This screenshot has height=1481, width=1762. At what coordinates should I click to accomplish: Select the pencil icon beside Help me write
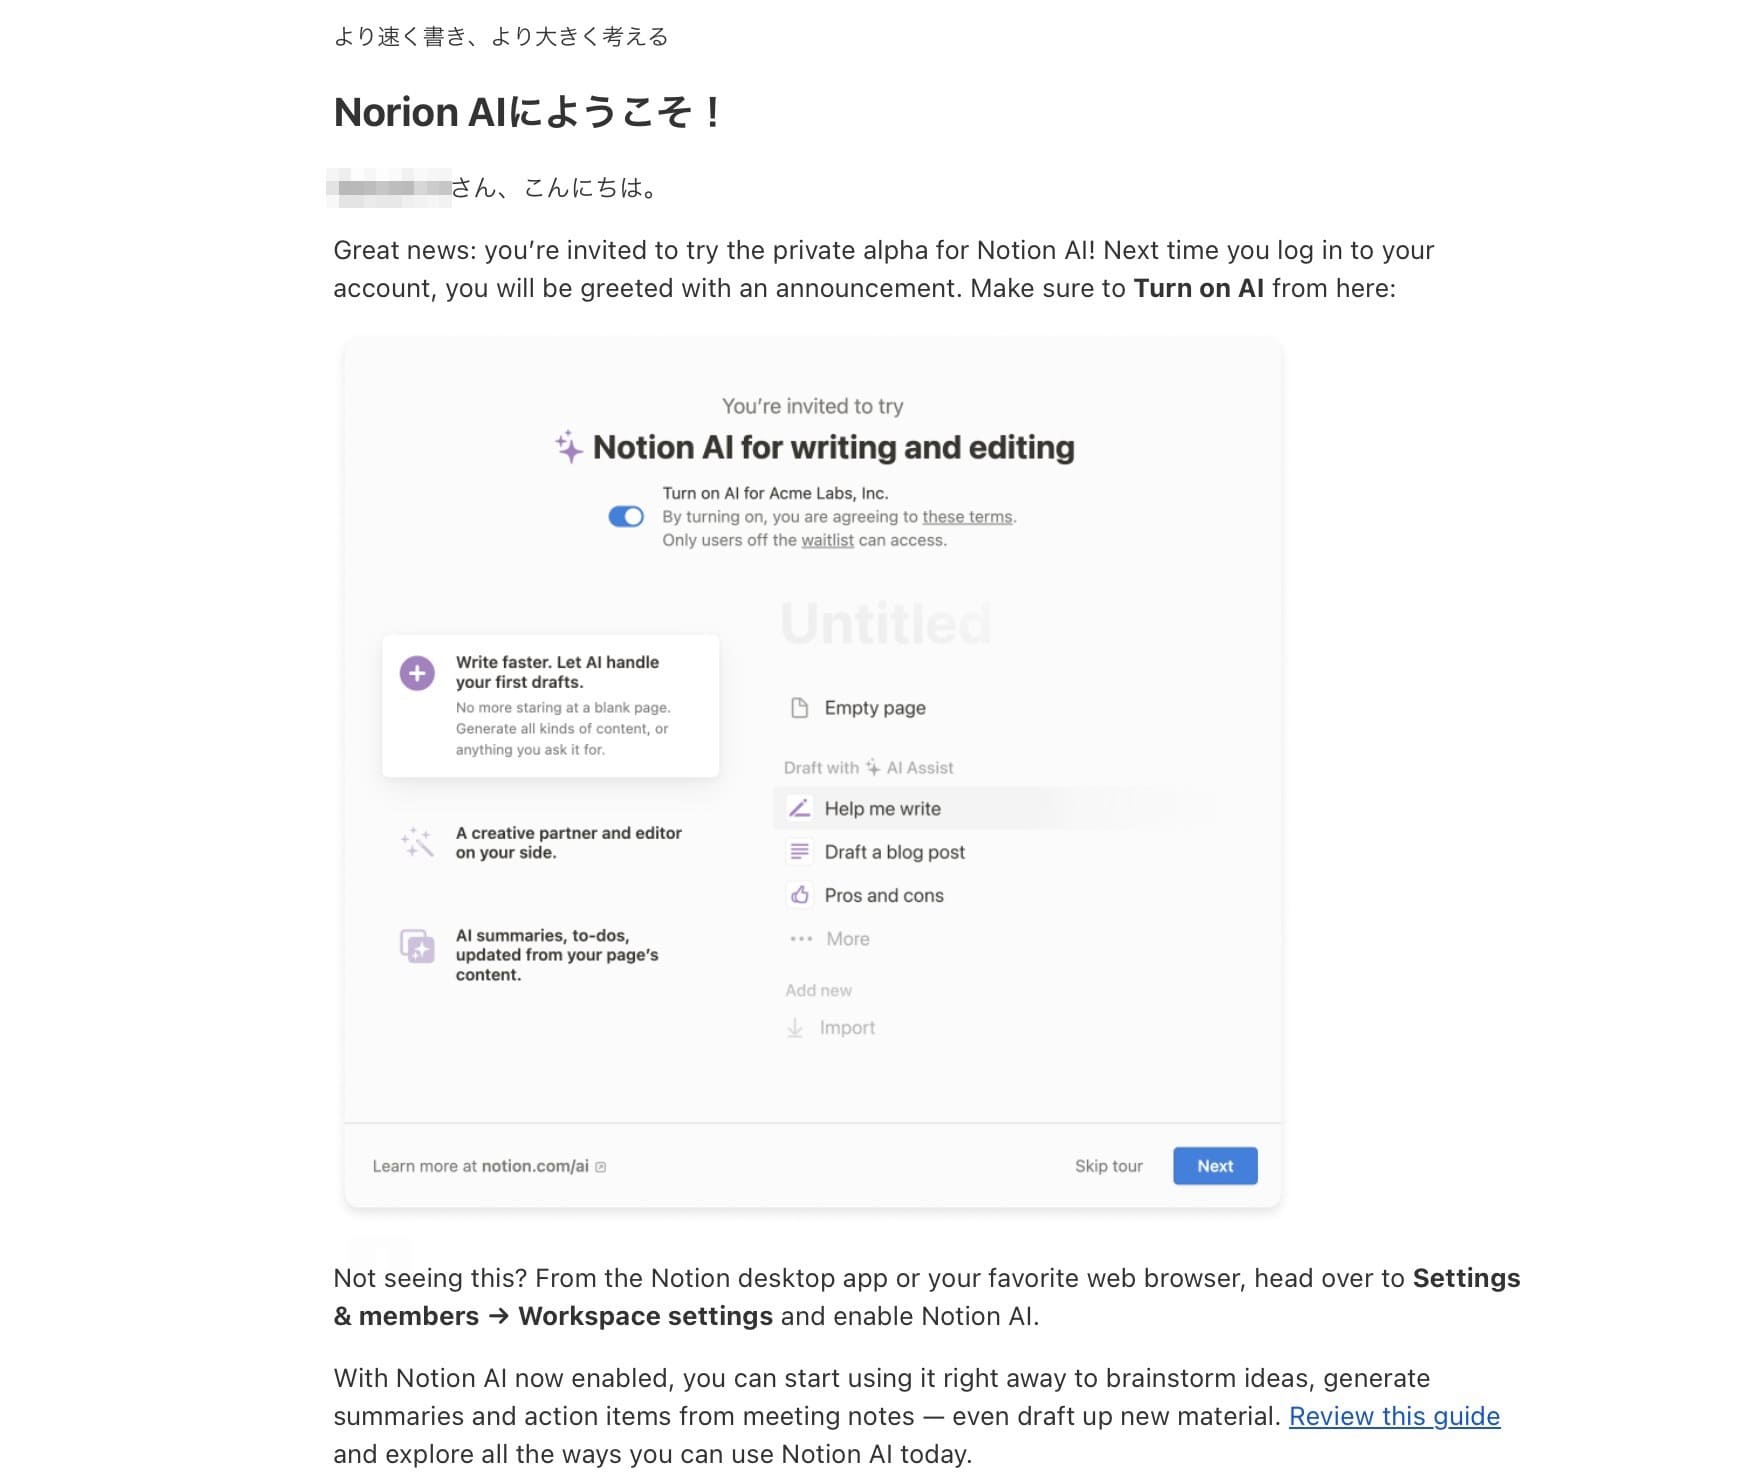(x=799, y=808)
